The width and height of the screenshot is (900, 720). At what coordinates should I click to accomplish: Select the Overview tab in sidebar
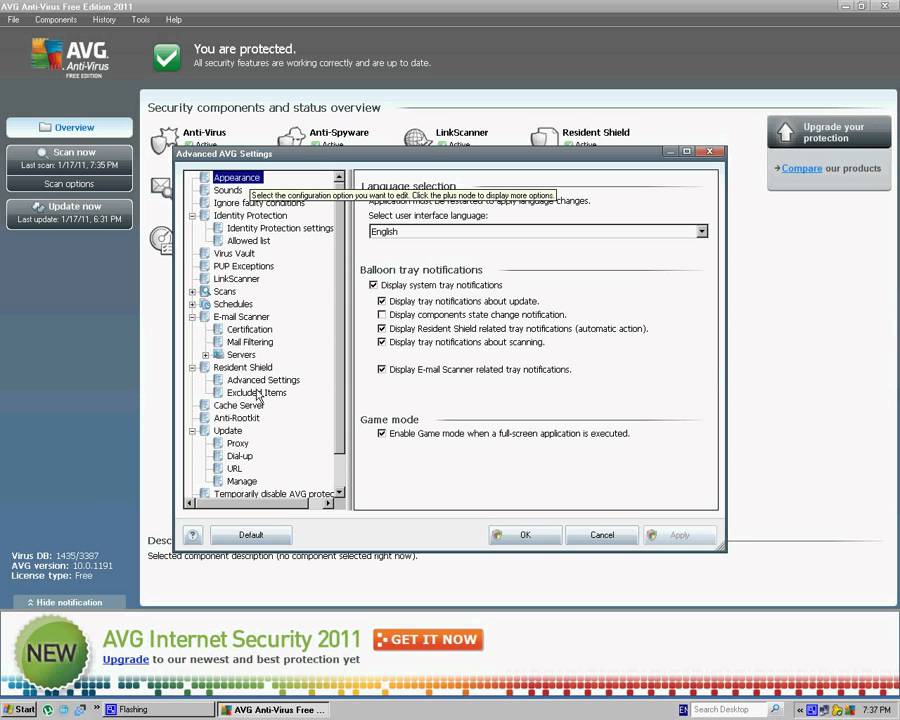[69, 127]
